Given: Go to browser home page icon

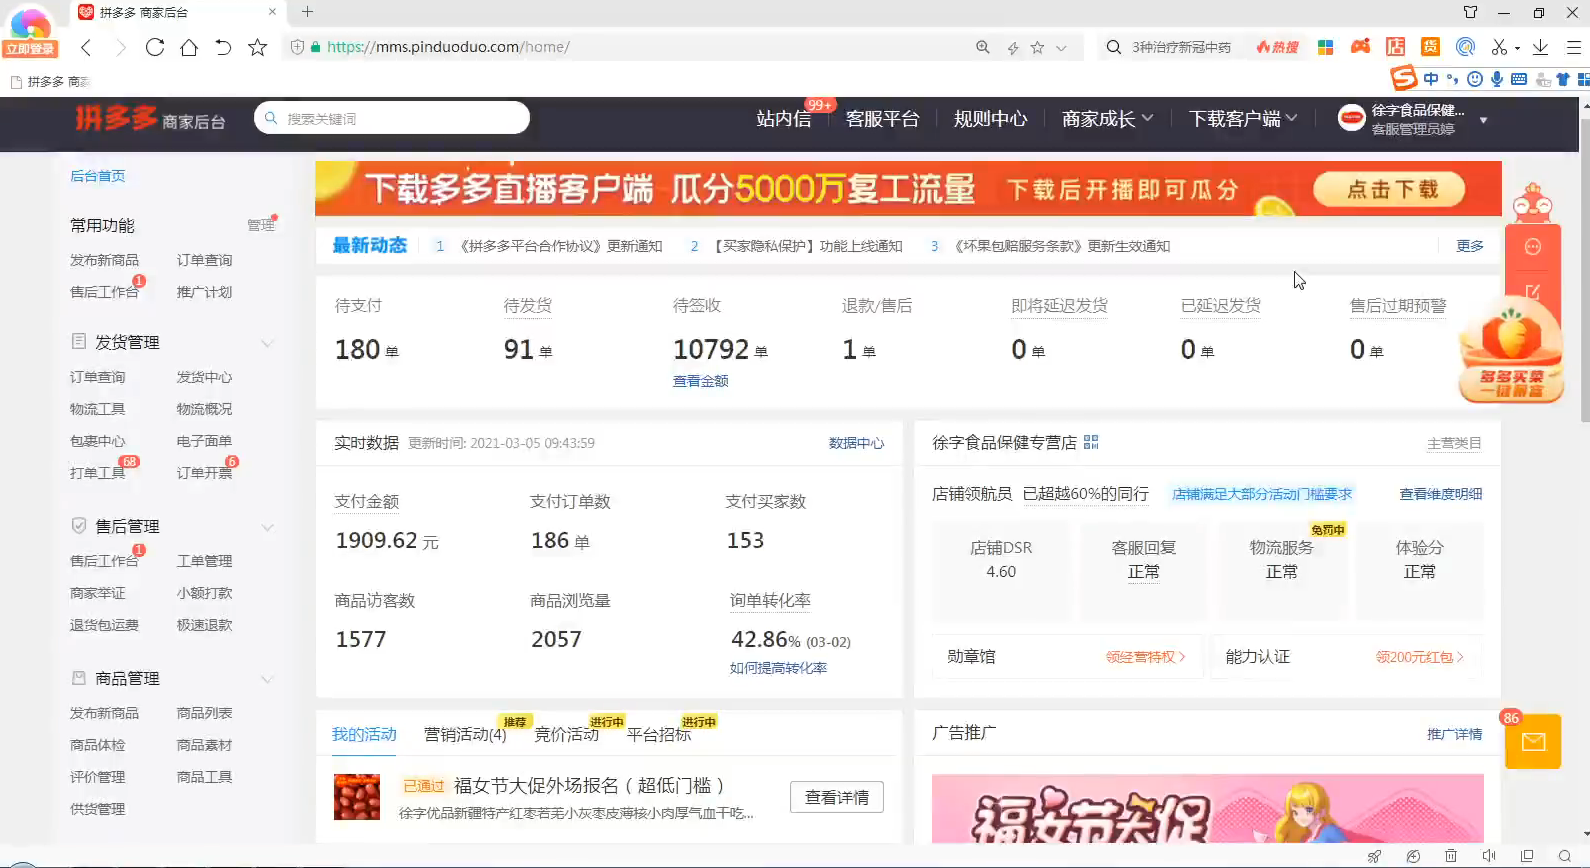Looking at the screenshot, I should (189, 47).
